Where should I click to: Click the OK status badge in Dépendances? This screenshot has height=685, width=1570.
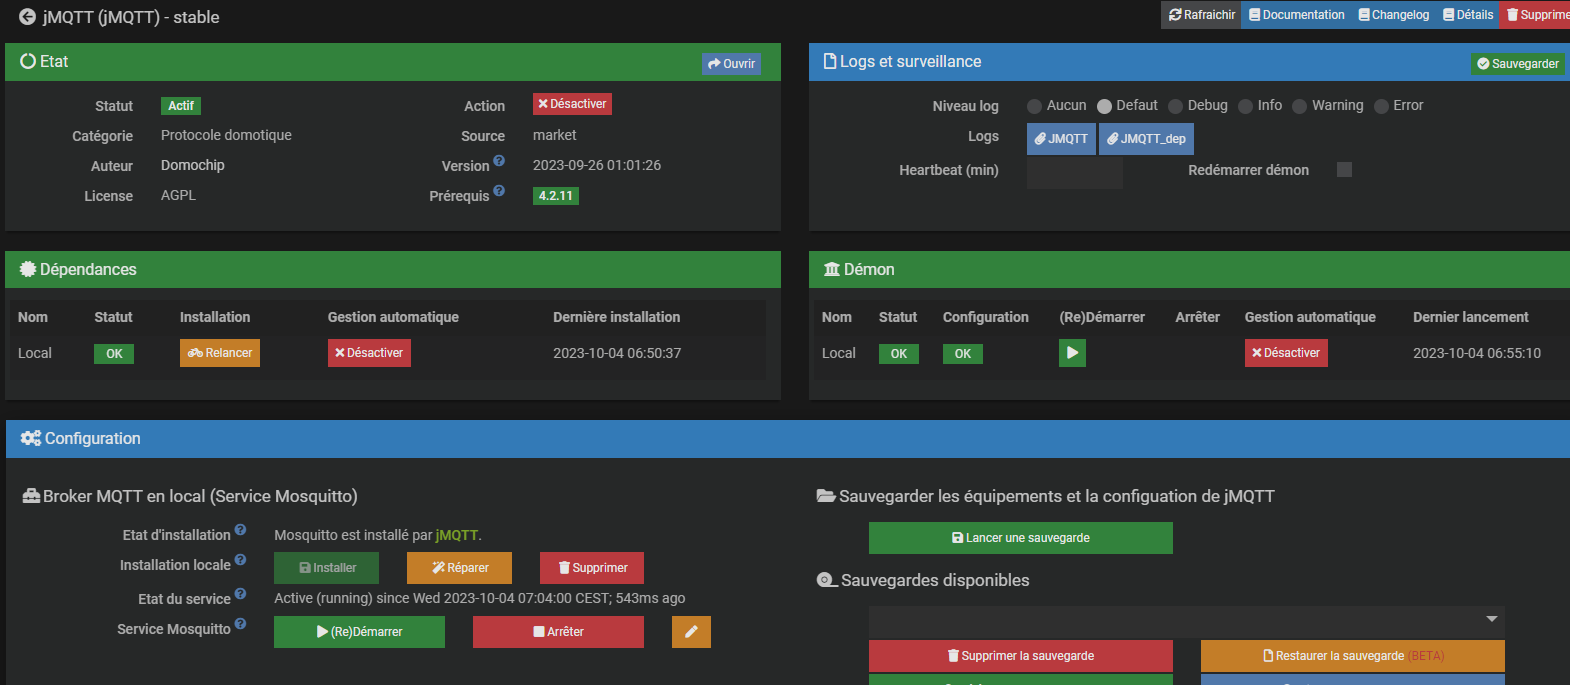[115, 354]
